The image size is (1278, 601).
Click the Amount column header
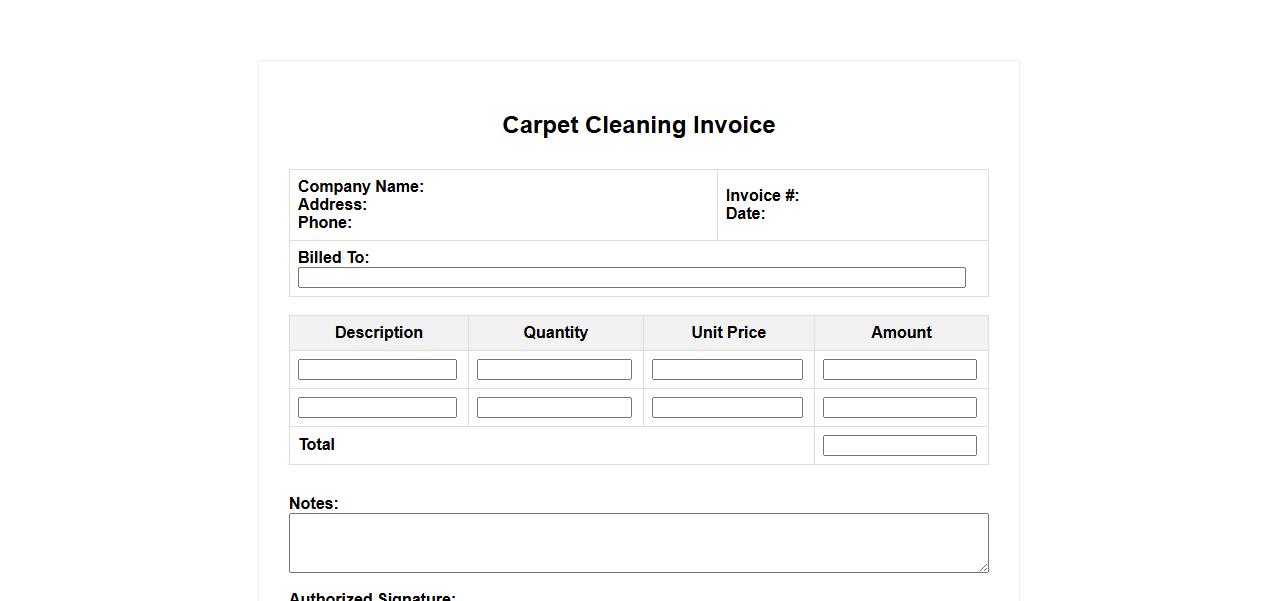[901, 332]
